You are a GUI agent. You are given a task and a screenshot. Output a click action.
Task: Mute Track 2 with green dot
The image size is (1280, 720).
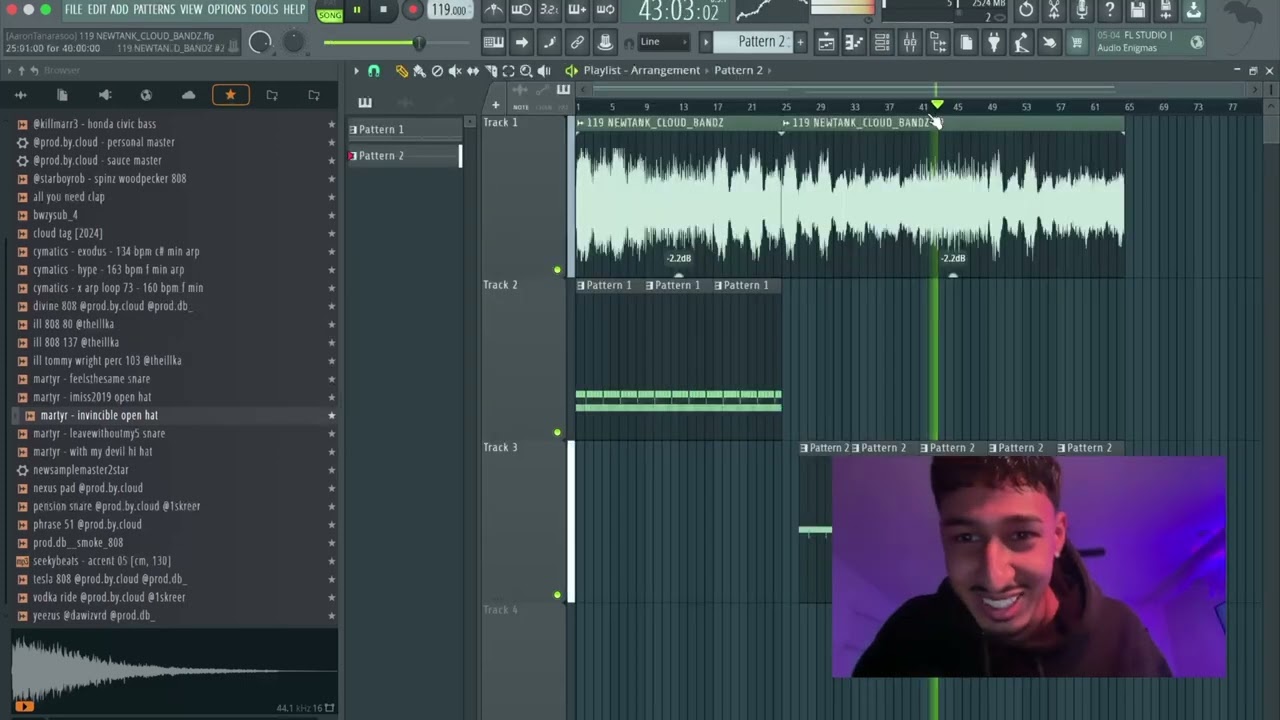(x=558, y=433)
